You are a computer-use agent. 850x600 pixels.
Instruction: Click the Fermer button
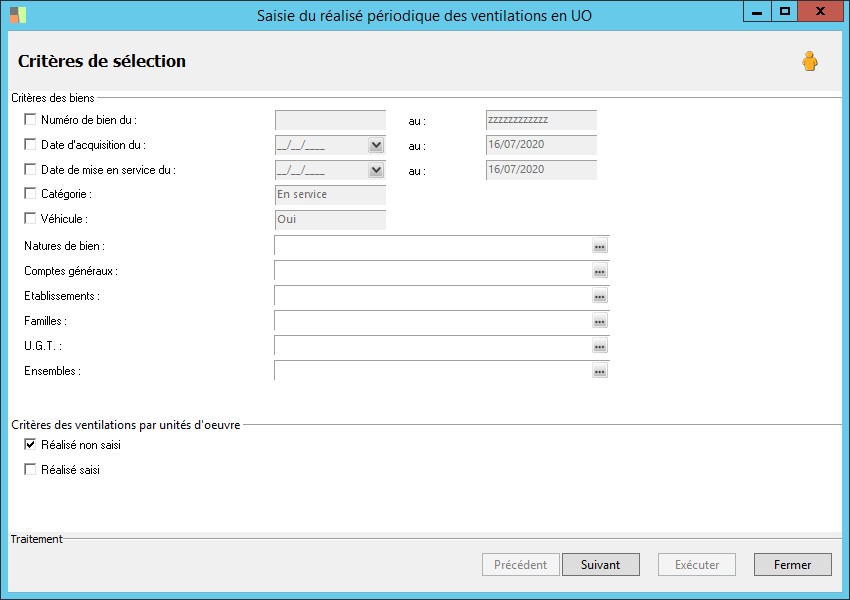(x=792, y=565)
